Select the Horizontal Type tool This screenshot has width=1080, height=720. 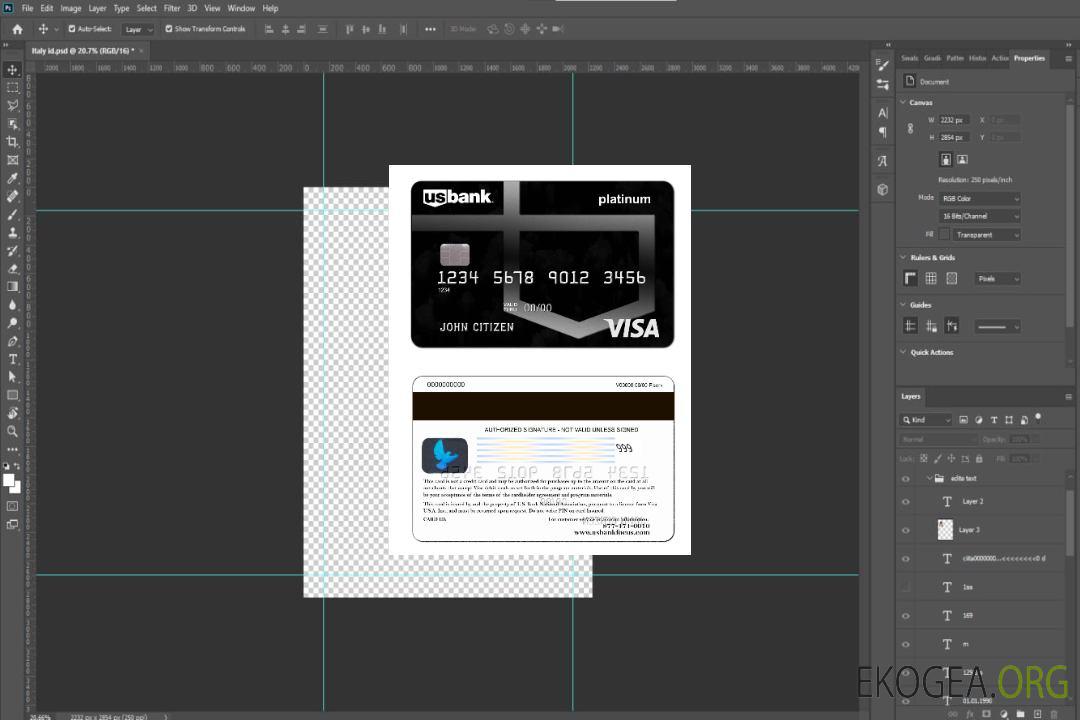(12, 359)
